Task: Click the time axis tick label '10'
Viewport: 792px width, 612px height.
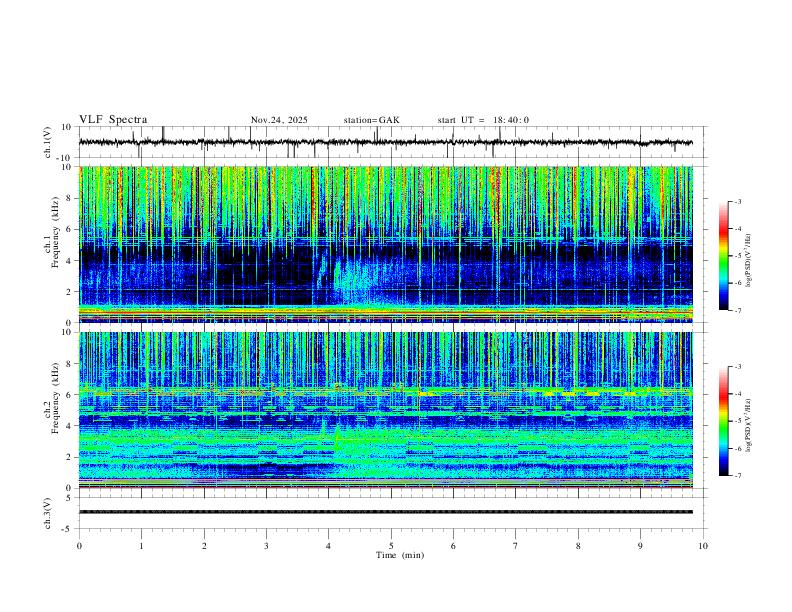Action: 703,546
